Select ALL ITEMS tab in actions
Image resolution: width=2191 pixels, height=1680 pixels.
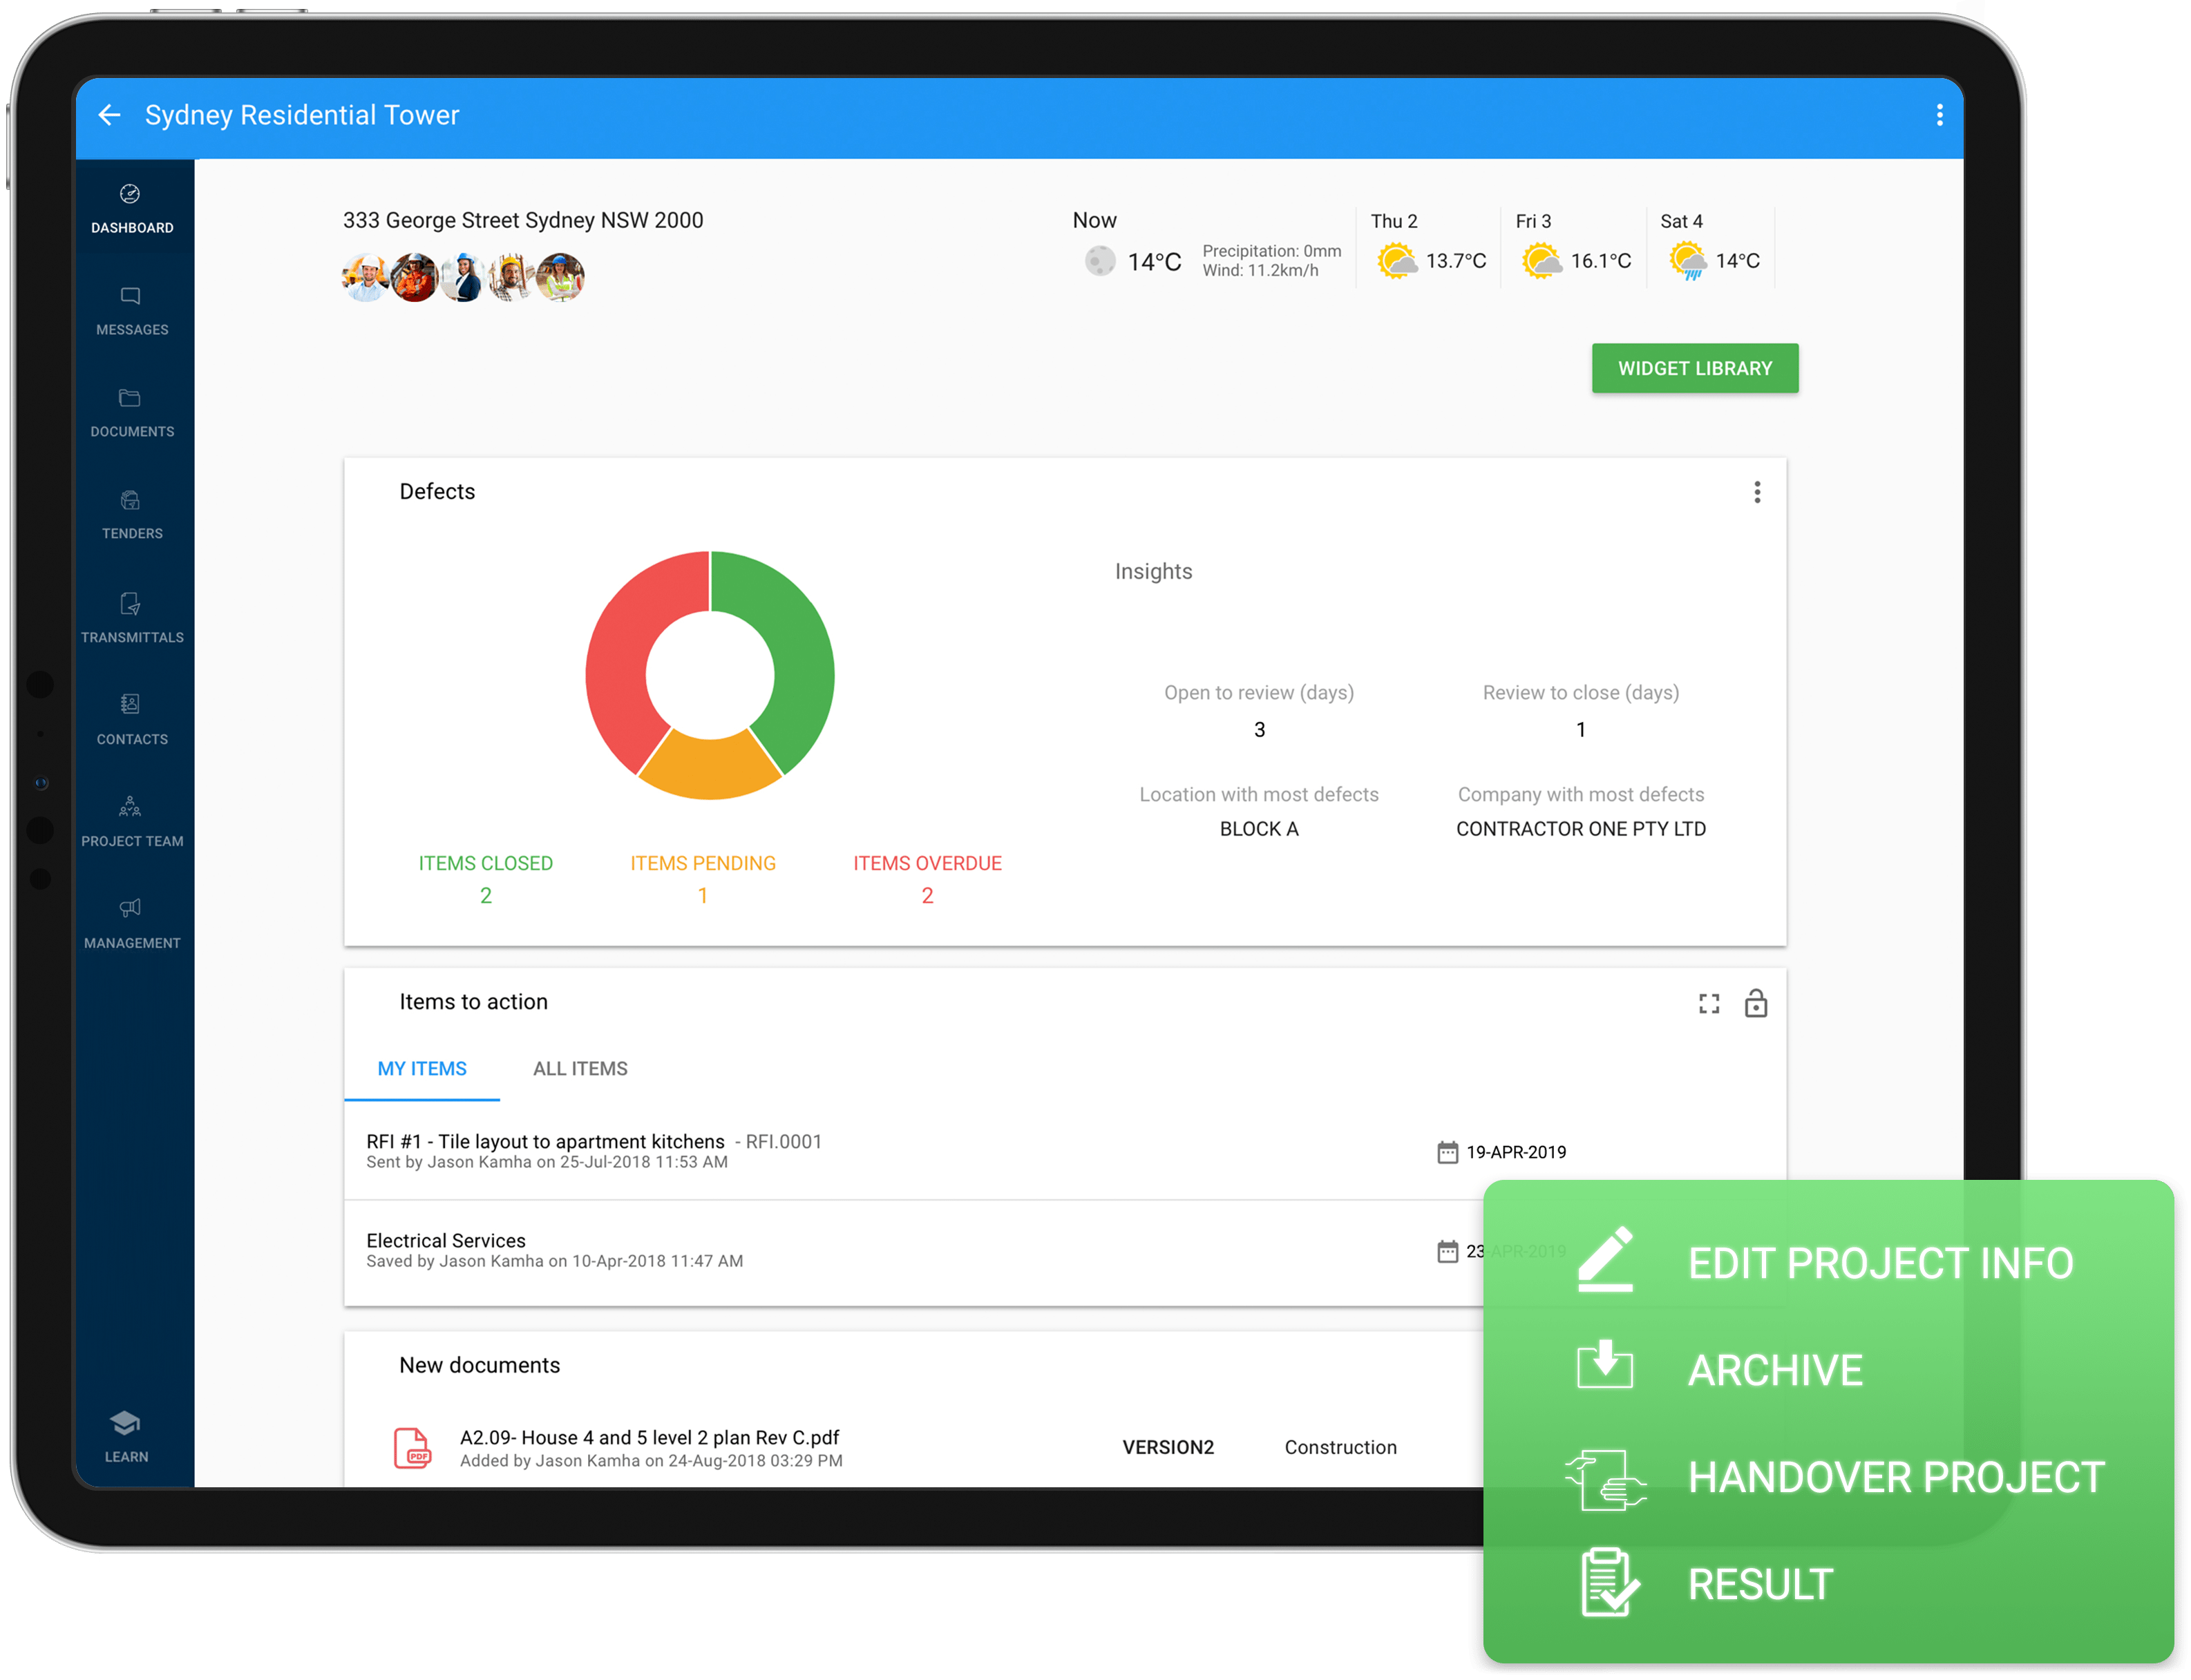coord(581,1068)
